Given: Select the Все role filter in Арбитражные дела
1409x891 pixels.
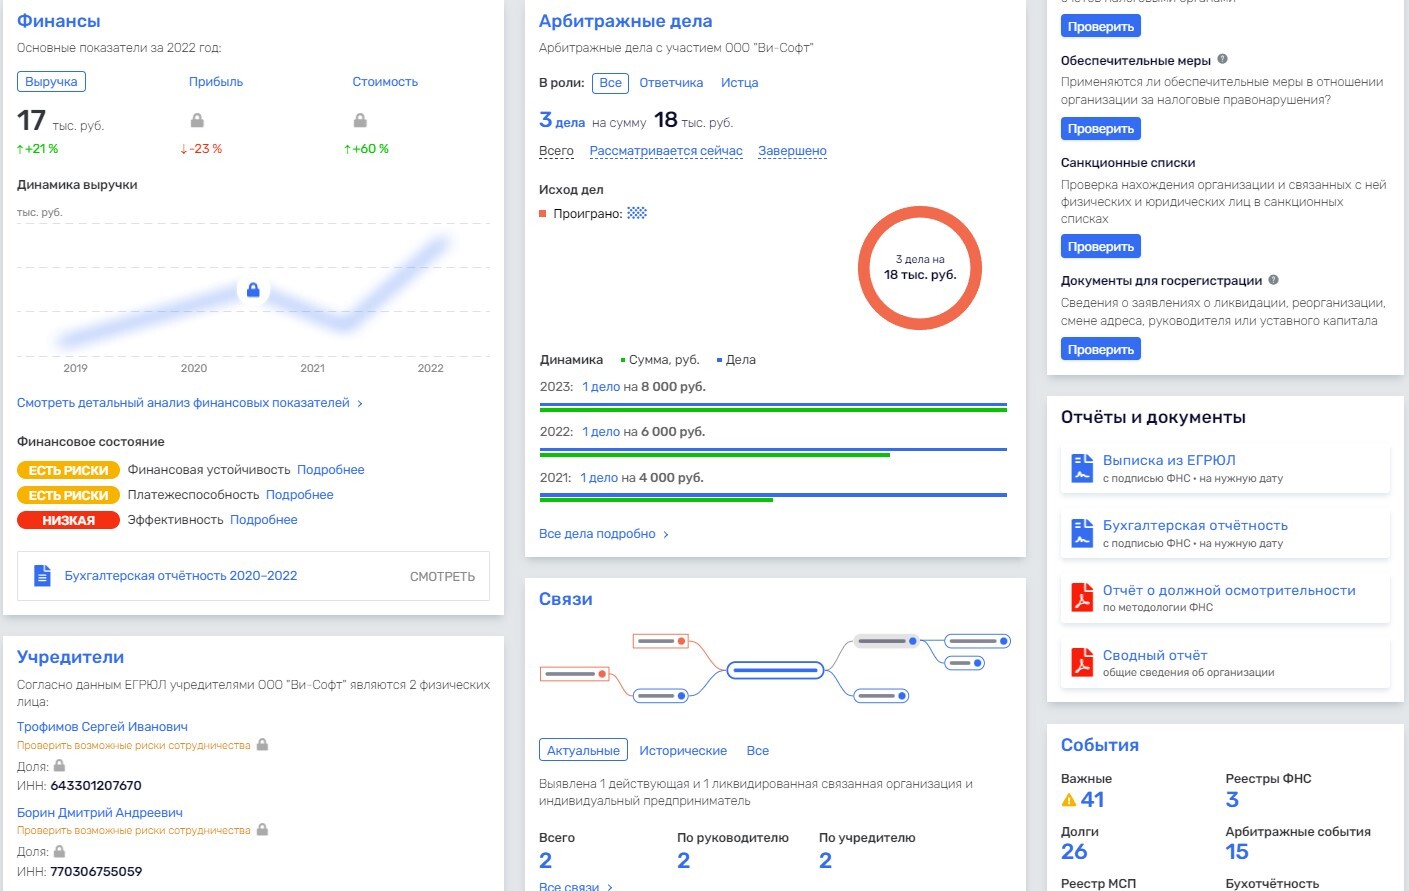Looking at the screenshot, I should point(610,83).
